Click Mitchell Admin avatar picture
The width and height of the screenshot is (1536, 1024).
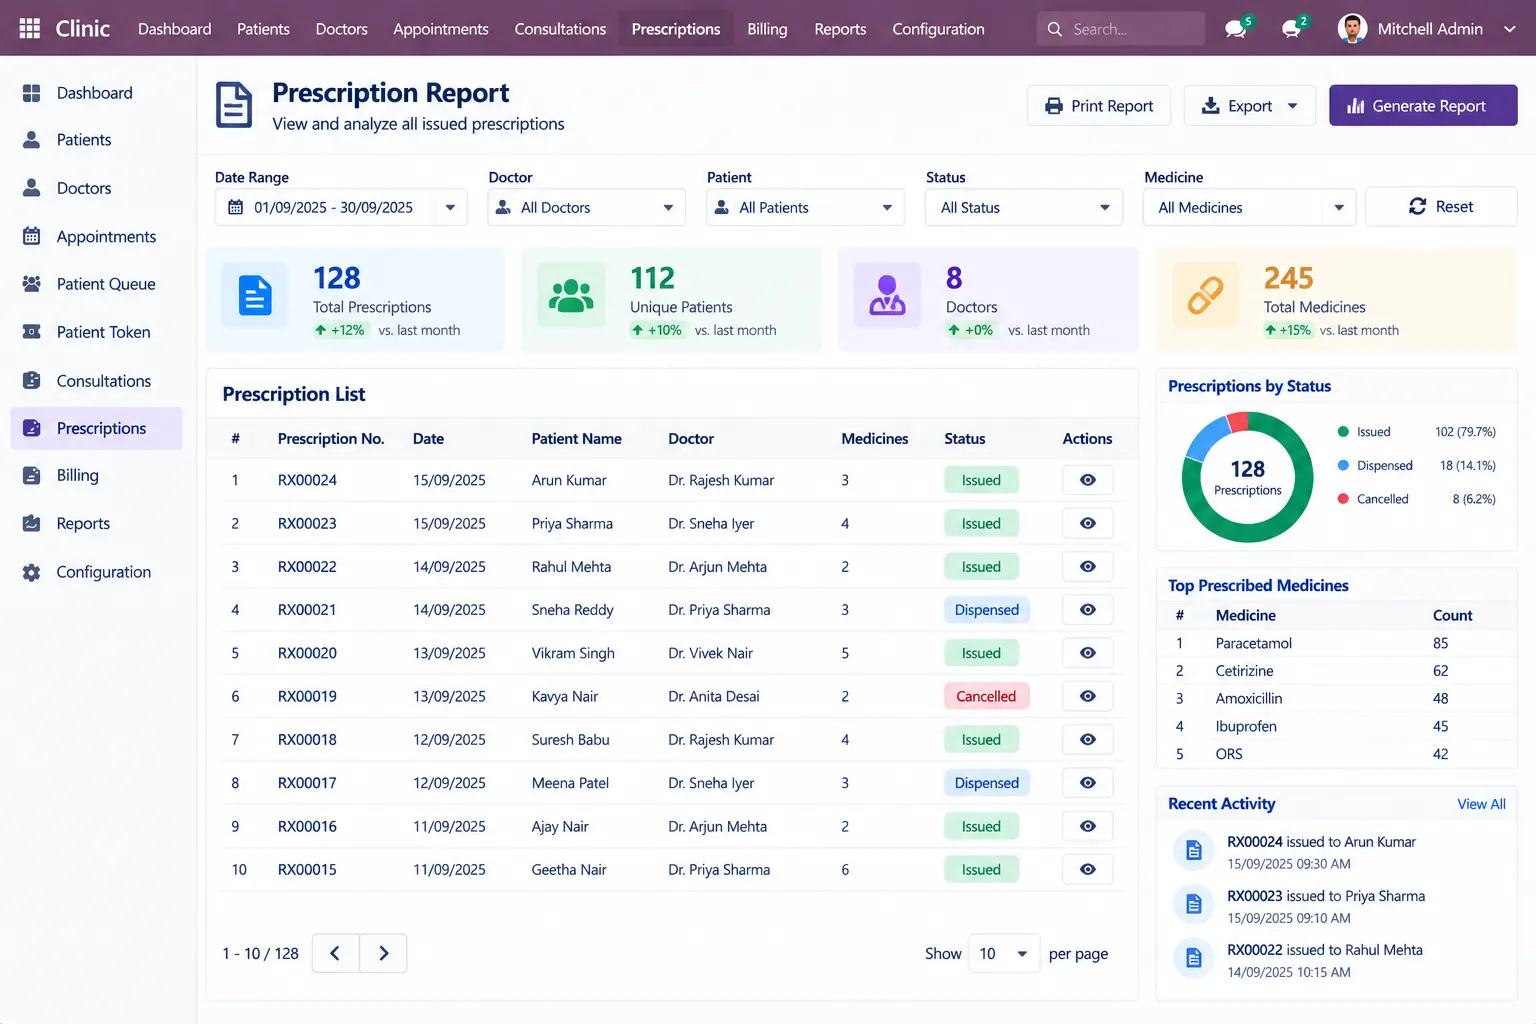point(1352,29)
